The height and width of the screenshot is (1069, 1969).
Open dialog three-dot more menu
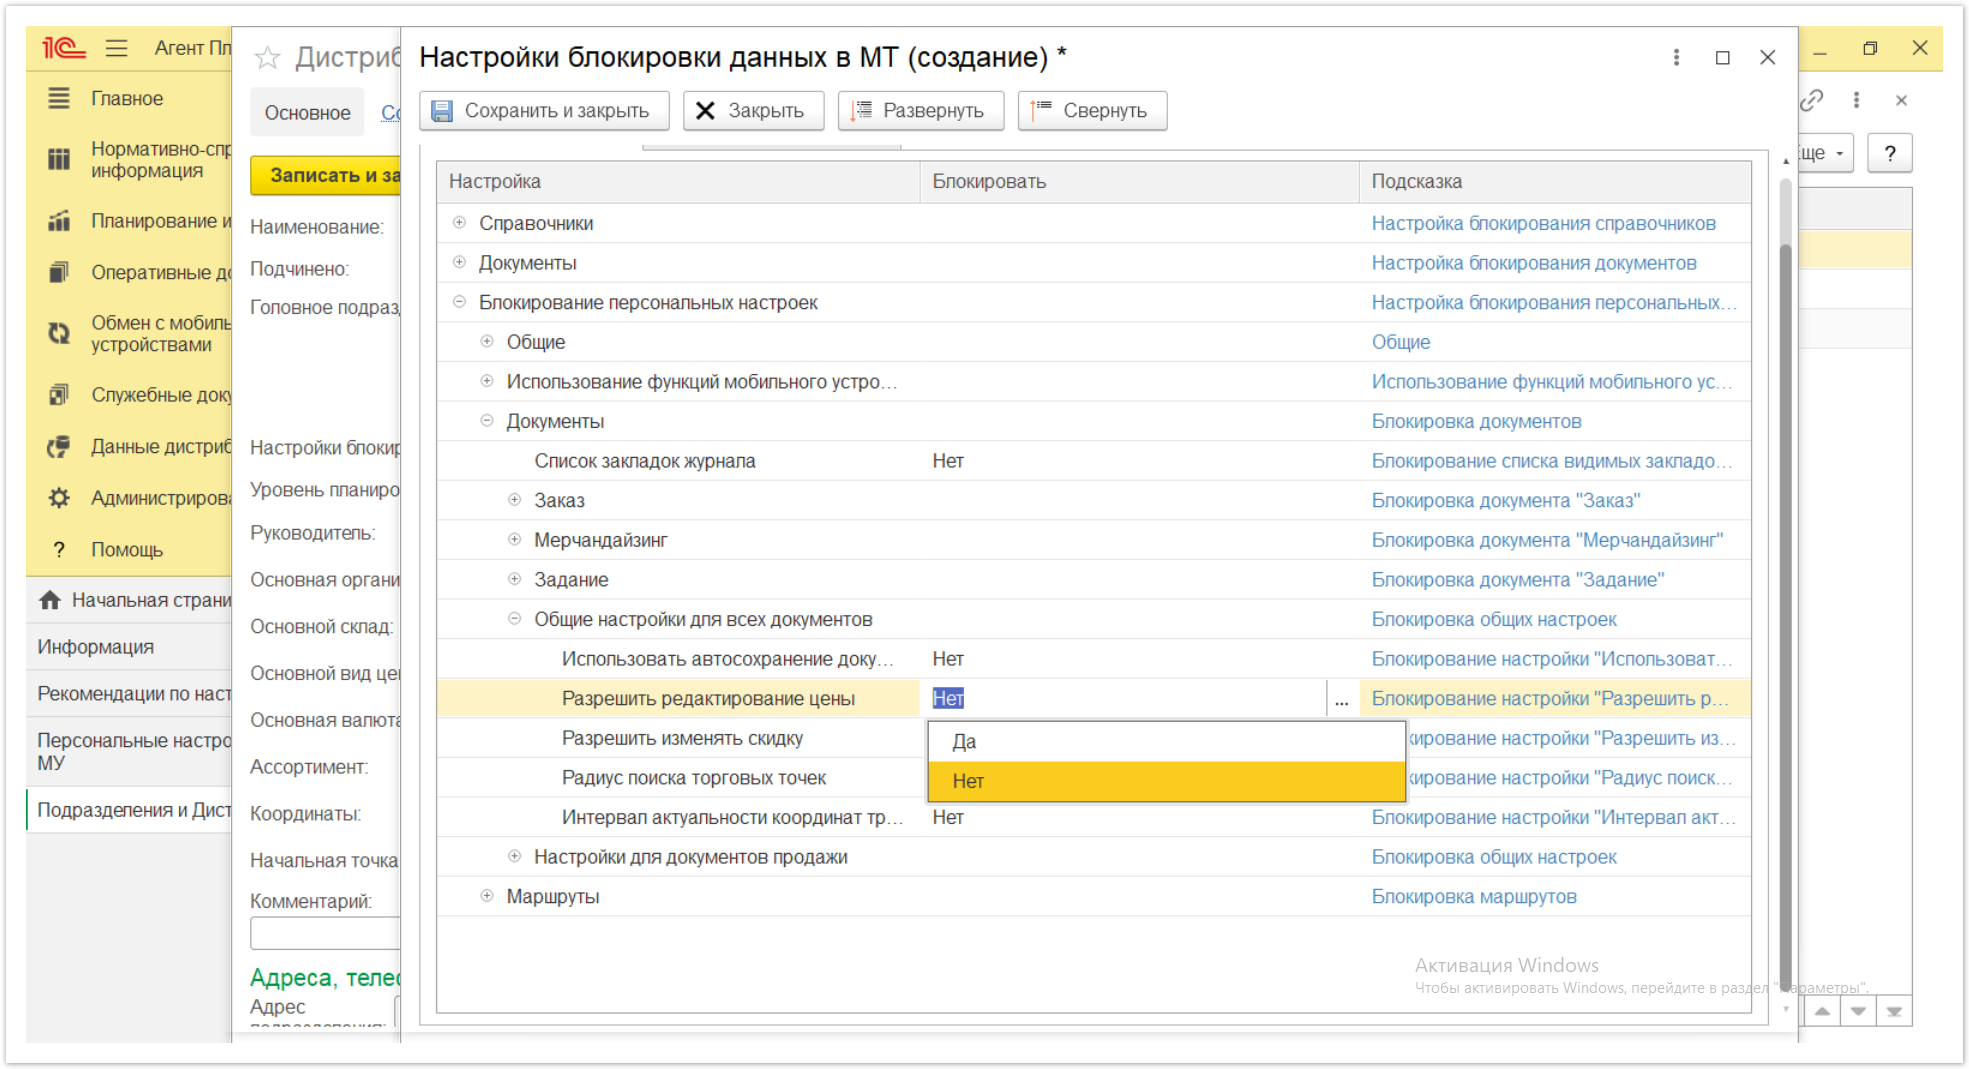point(1676,58)
